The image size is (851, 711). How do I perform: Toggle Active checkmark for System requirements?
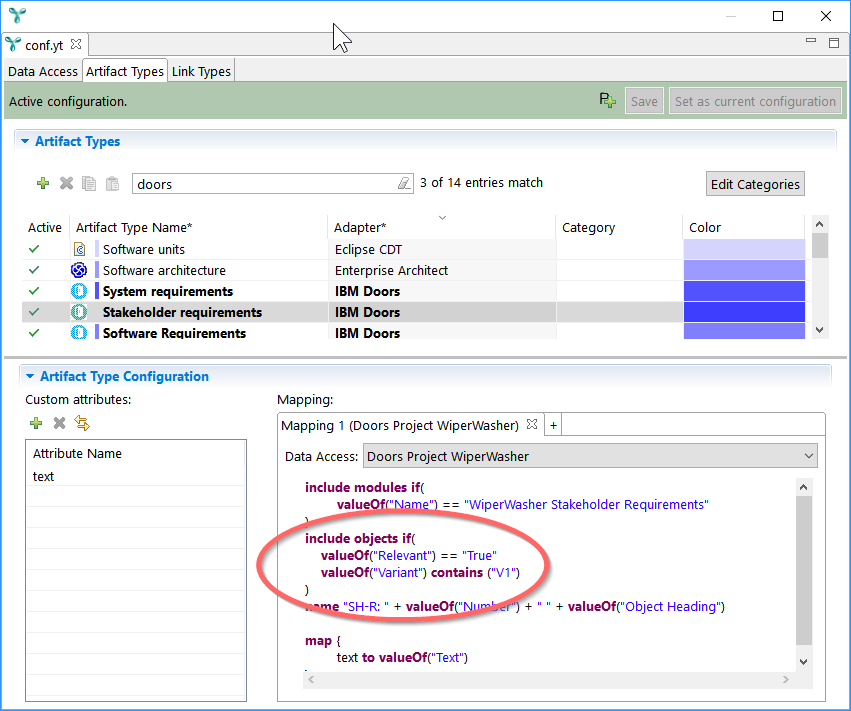coord(34,291)
